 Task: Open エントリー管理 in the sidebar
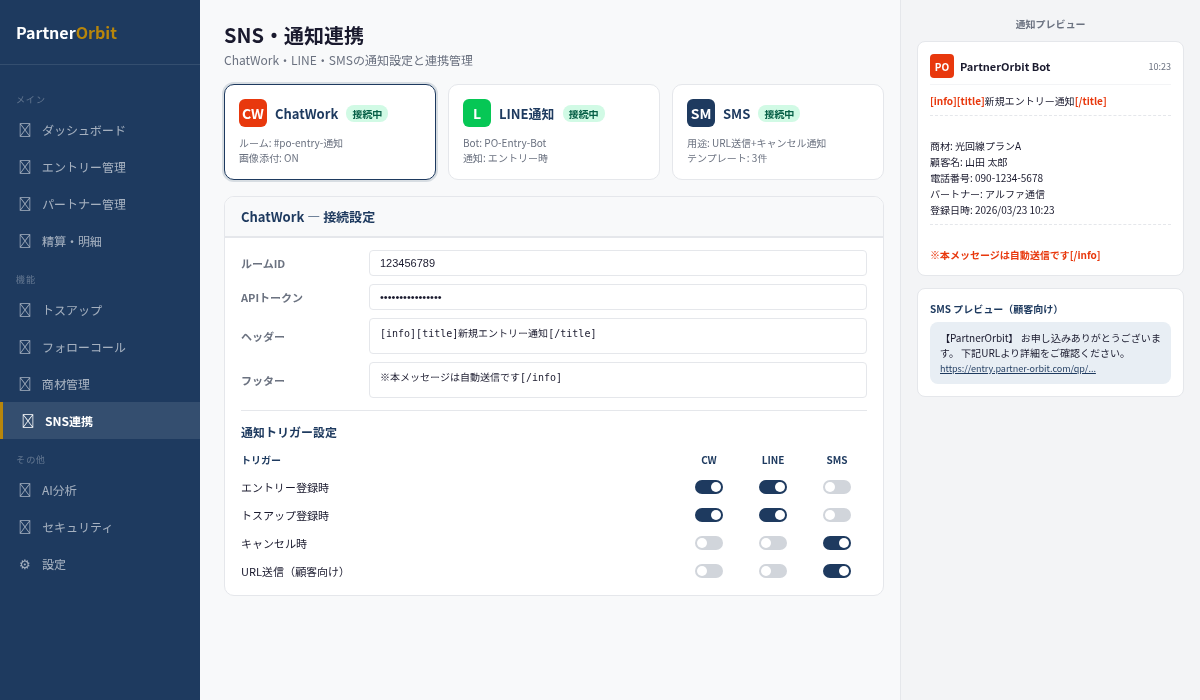point(84,167)
